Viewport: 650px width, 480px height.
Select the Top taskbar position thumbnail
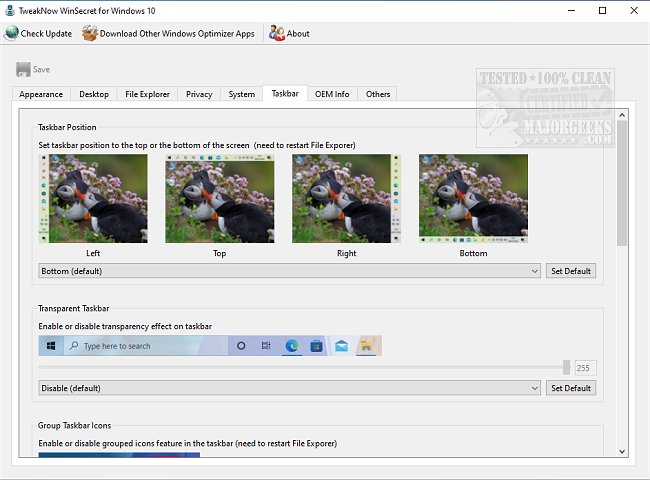pyautogui.click(x=220, y=199)
